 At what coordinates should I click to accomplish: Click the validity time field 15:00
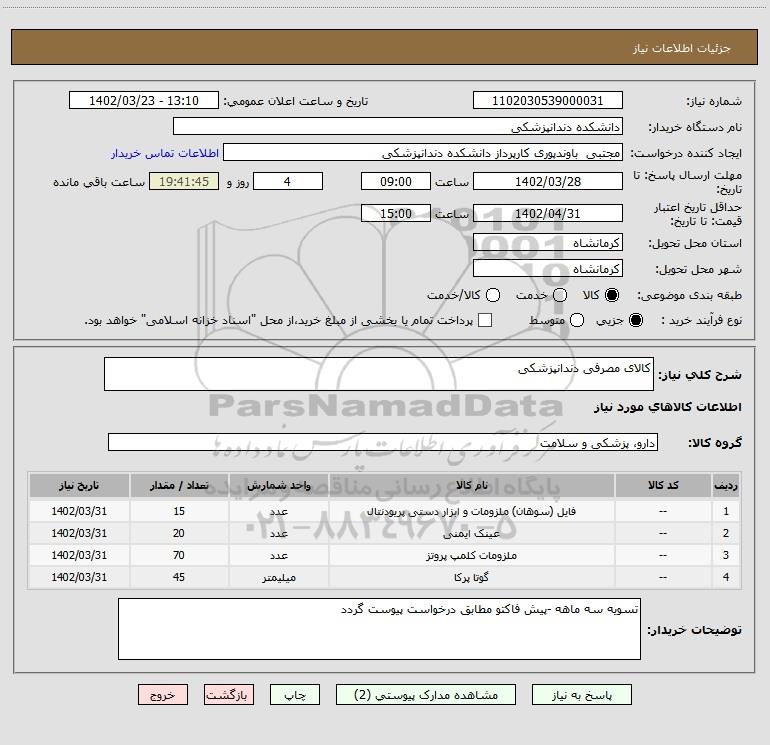396,213
